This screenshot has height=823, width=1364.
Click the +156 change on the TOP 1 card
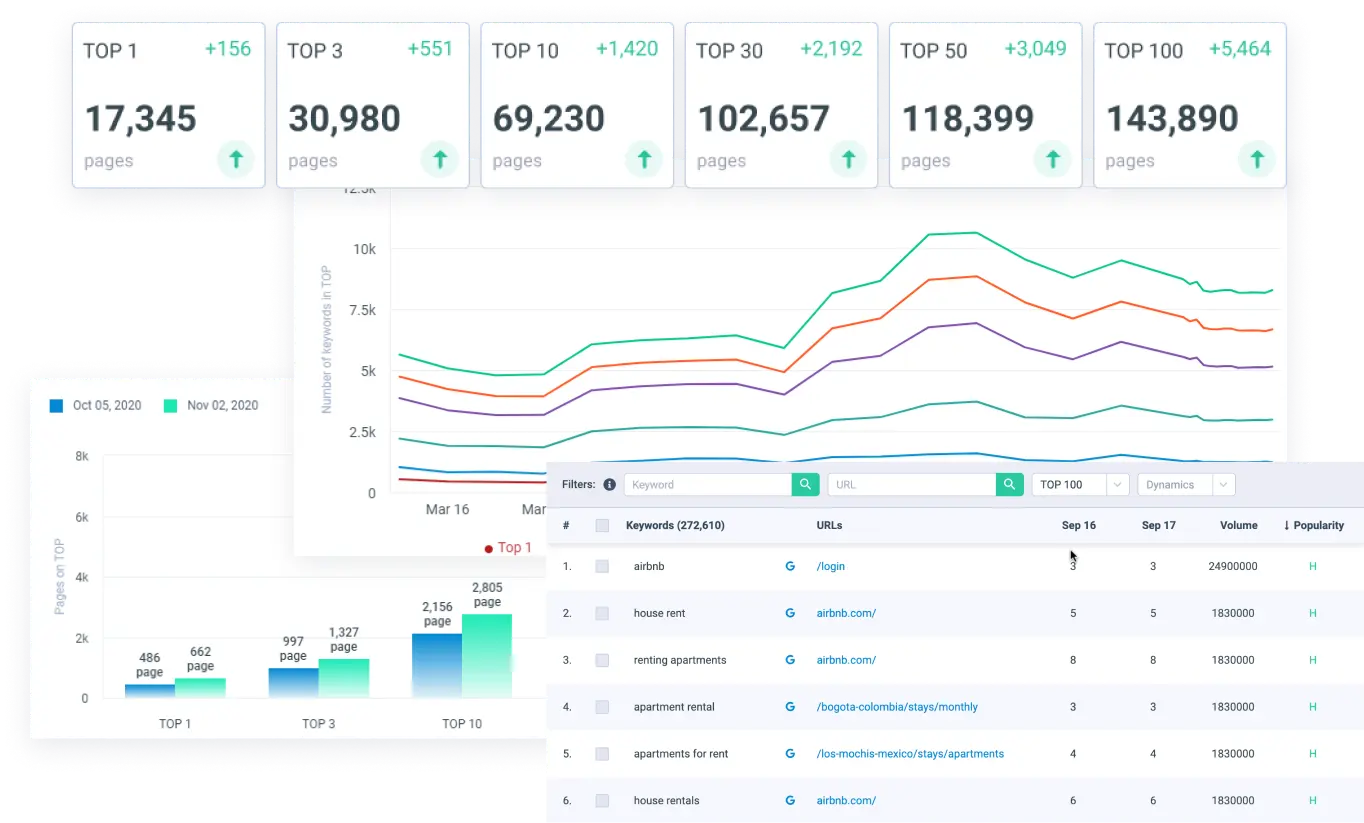pyautogui.click(x=228, y=48)
